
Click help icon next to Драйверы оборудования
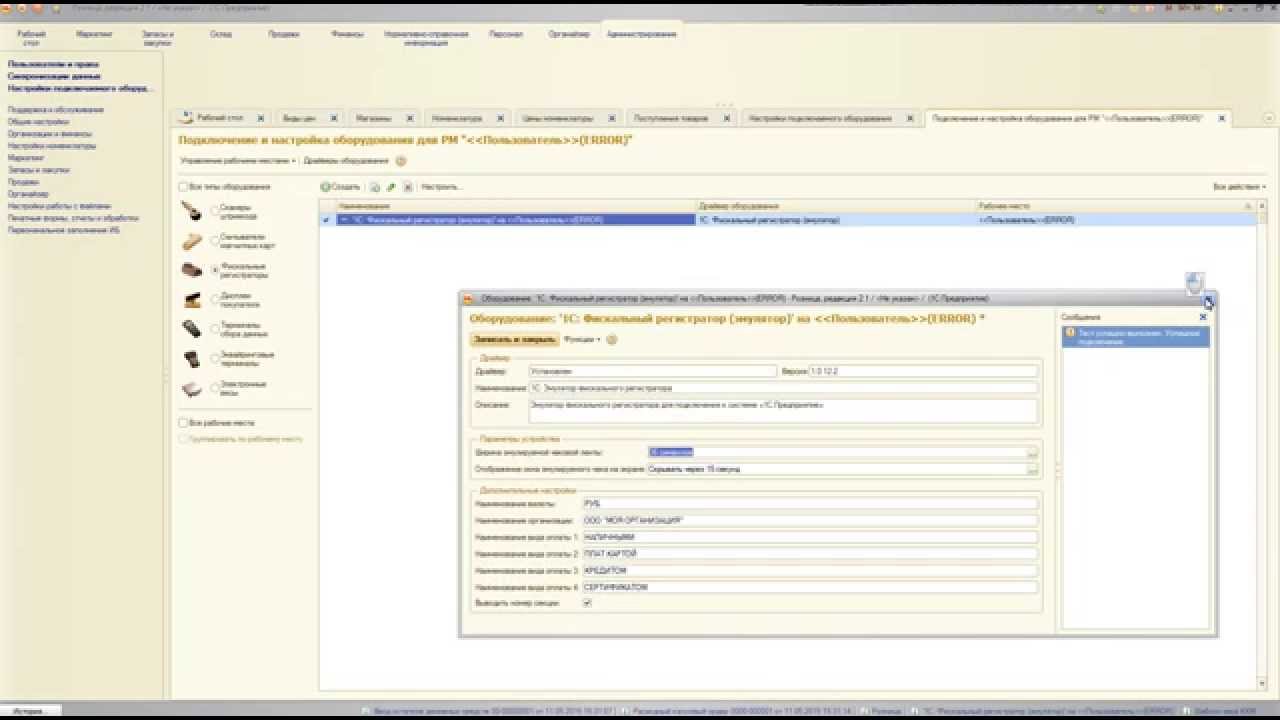[x=401, y=161]
